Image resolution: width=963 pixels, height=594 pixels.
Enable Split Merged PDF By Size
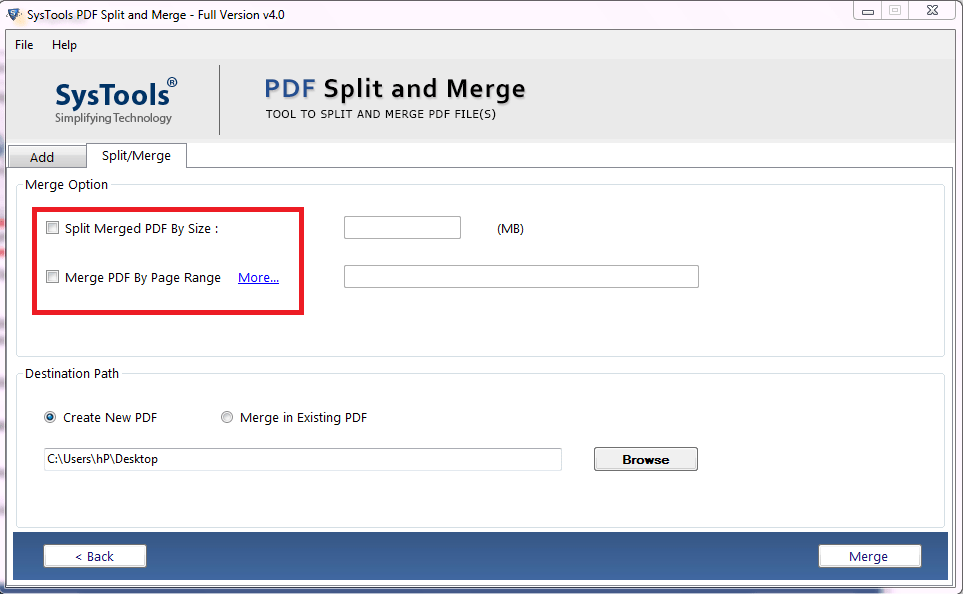pyautogui.click(x=52, y=227)
